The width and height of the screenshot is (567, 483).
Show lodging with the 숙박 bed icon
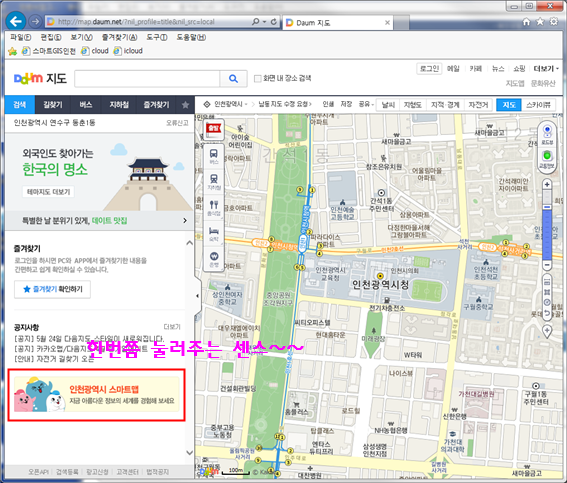pos(214,234)
